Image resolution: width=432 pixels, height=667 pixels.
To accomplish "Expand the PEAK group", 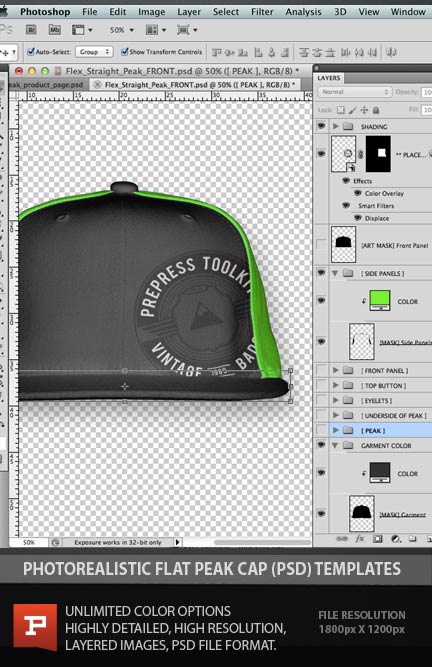I will coord(335,430).
